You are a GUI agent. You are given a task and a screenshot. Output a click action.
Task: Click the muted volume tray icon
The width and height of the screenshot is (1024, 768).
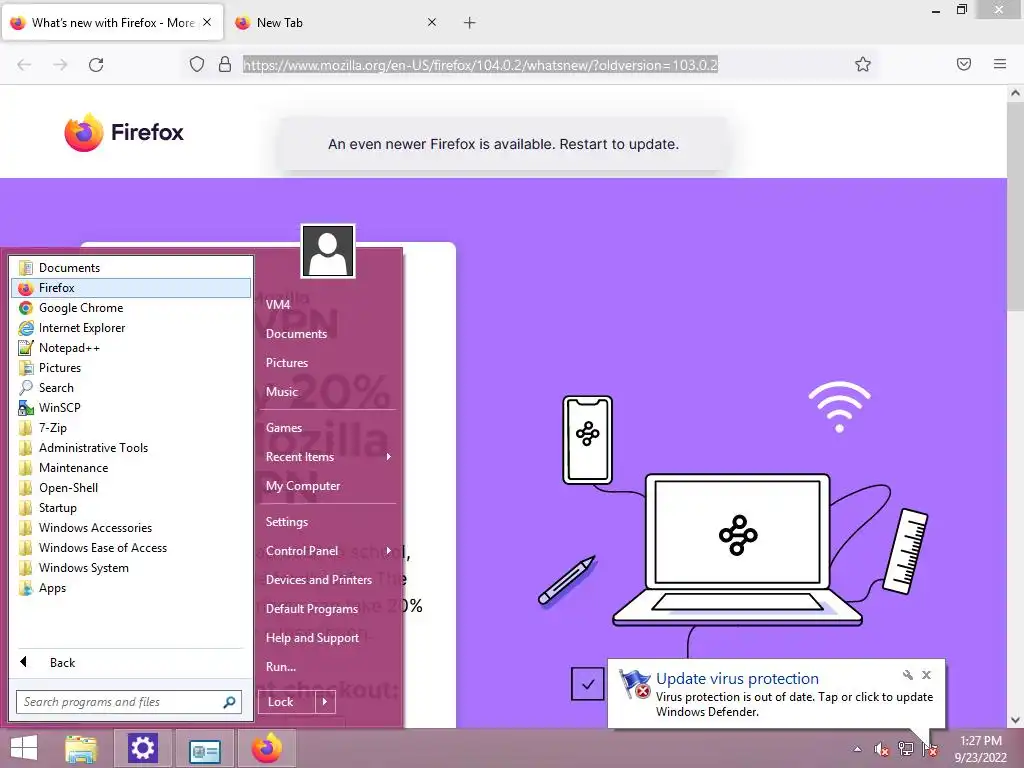tap(882, 749)
